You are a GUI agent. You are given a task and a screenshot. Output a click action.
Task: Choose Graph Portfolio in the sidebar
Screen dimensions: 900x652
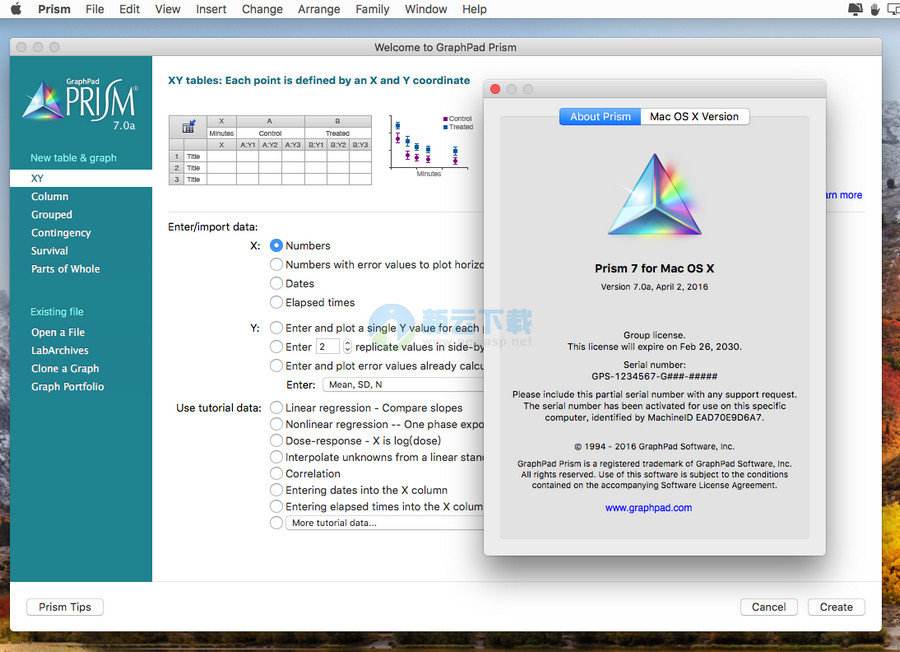click(68, 387)
